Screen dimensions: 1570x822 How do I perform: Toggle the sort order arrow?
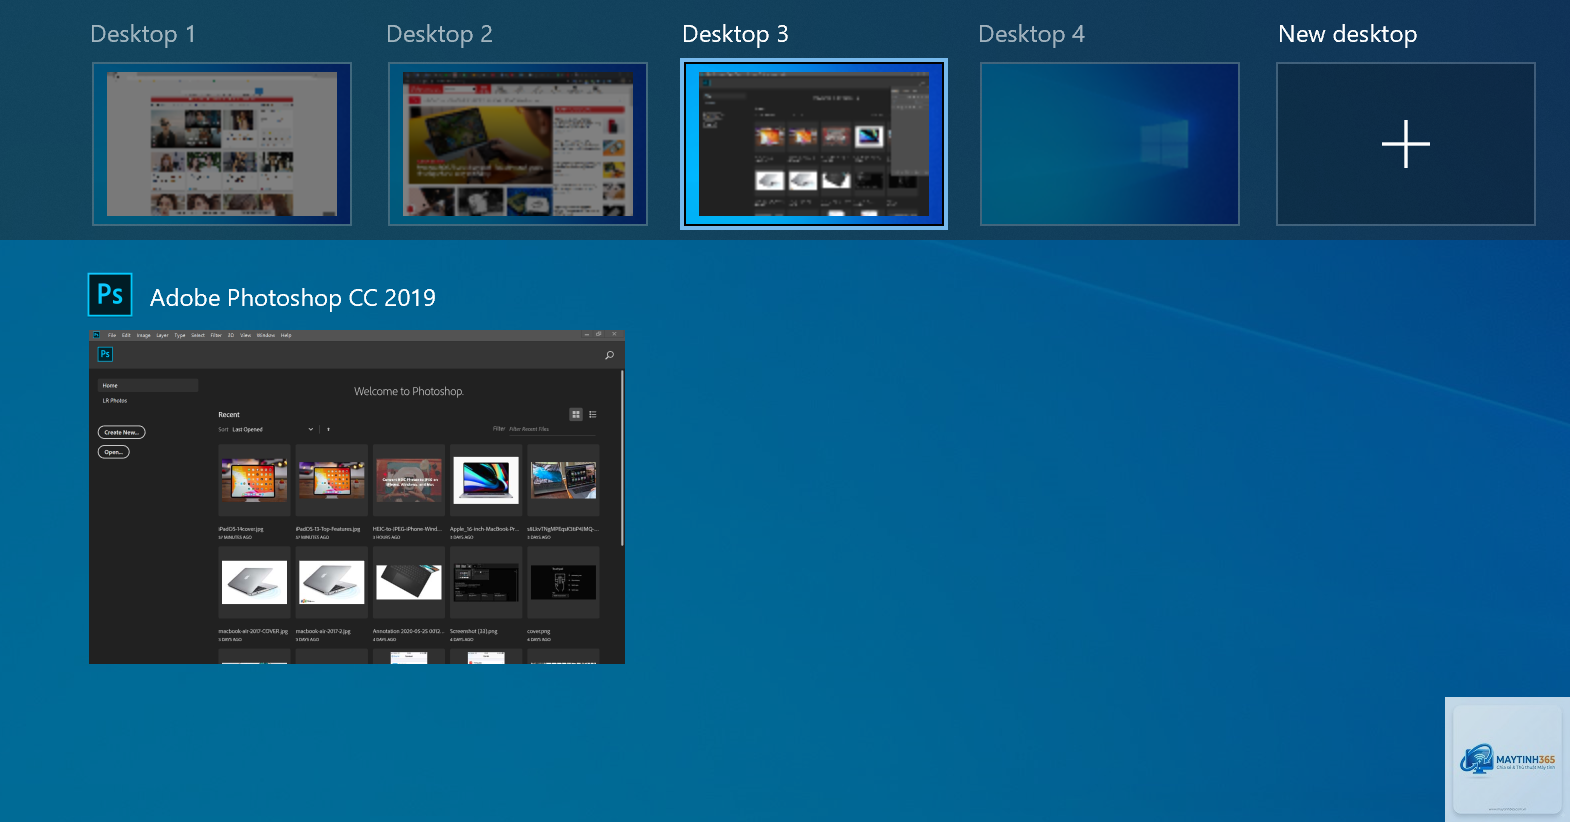(x=328, y=429)
